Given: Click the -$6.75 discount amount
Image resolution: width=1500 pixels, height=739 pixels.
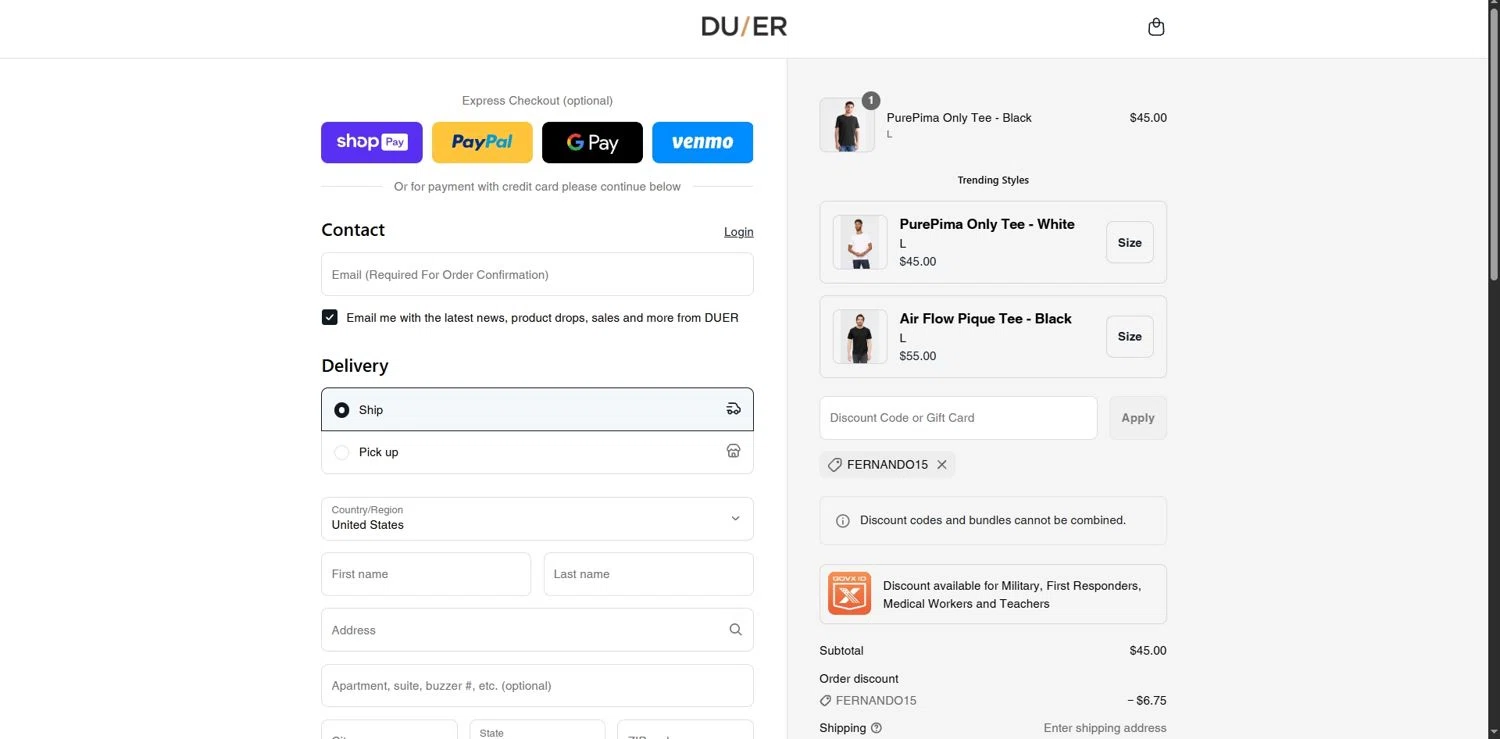Looking at the screenshot, I should pyautogui.click(x=1147, y=701).
